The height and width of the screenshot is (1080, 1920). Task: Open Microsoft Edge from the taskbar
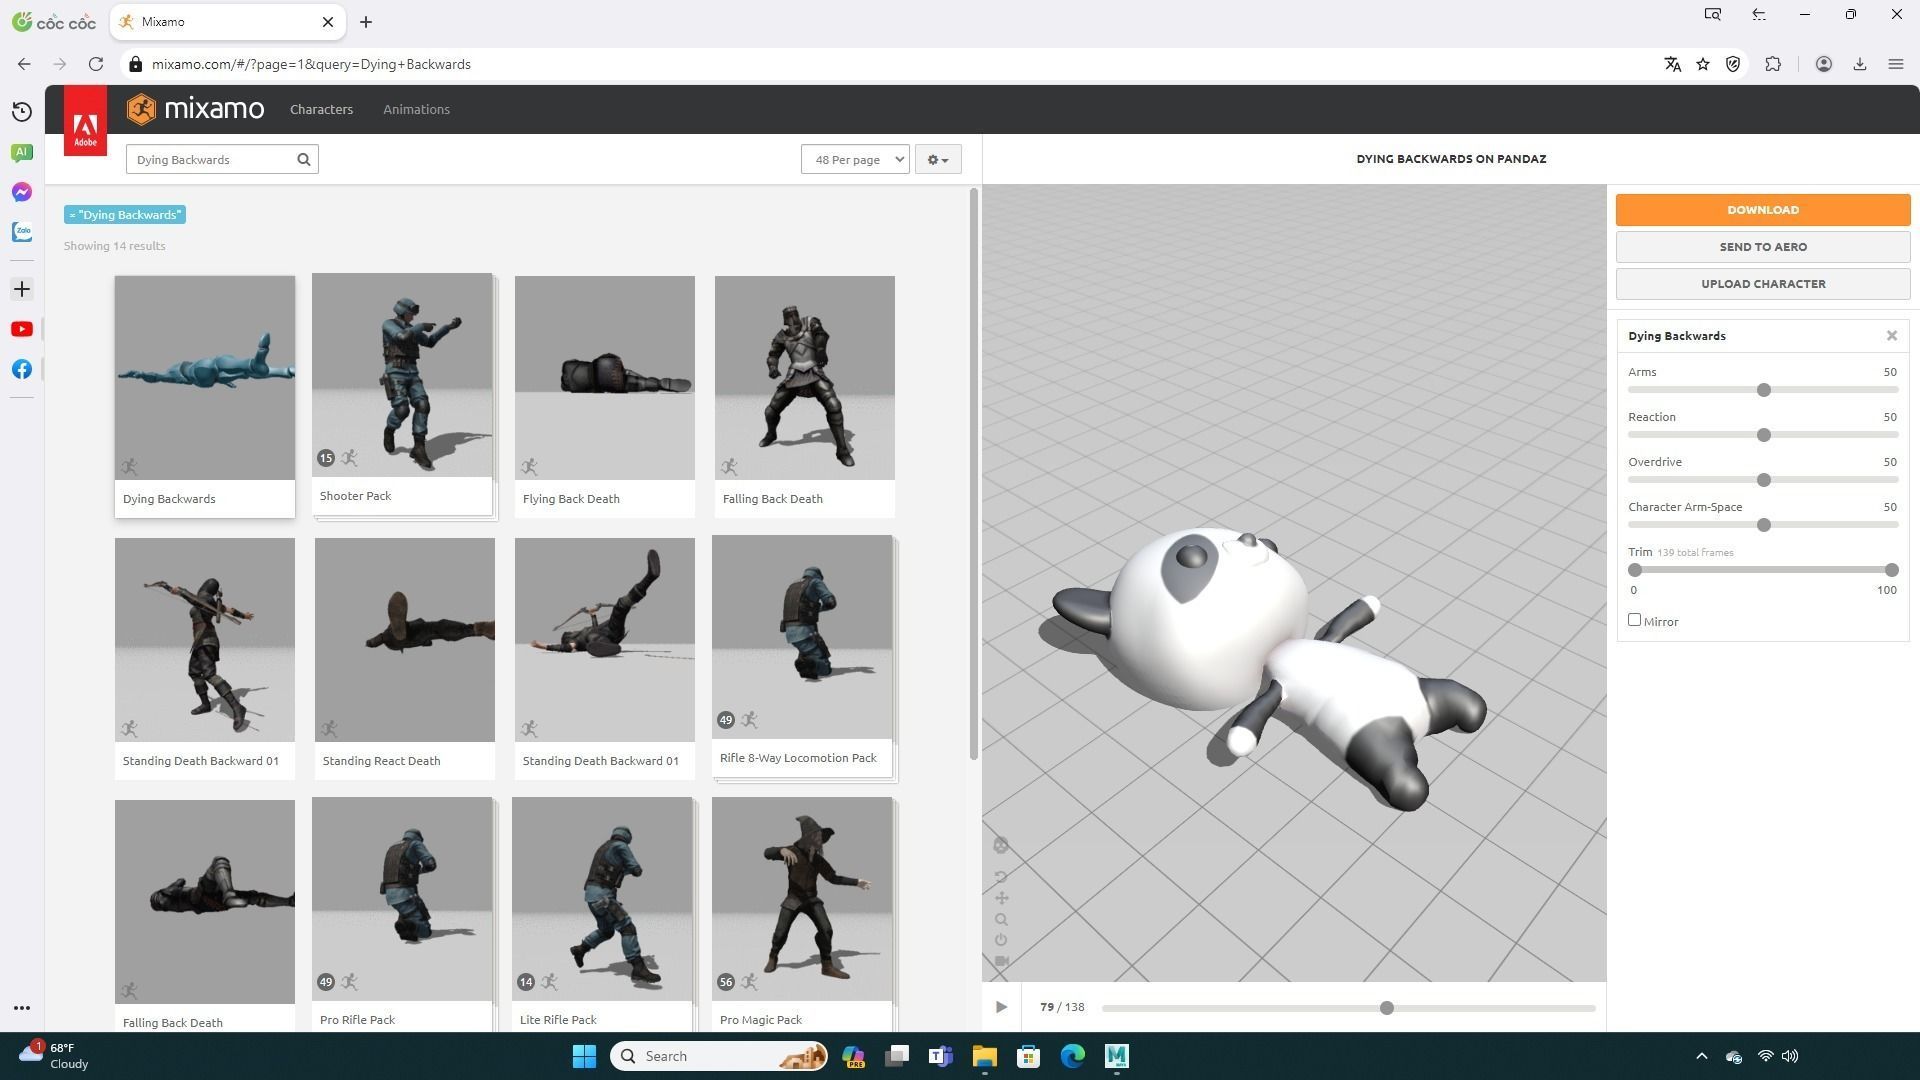pyautogui.click(x=1072, y=1056)
